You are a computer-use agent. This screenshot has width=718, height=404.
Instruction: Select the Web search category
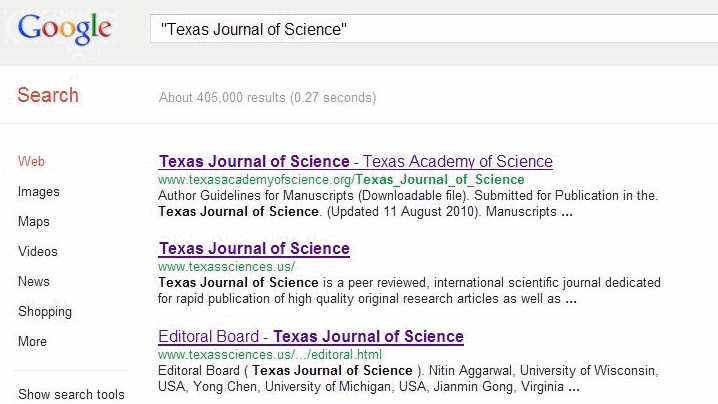(31, 161)
